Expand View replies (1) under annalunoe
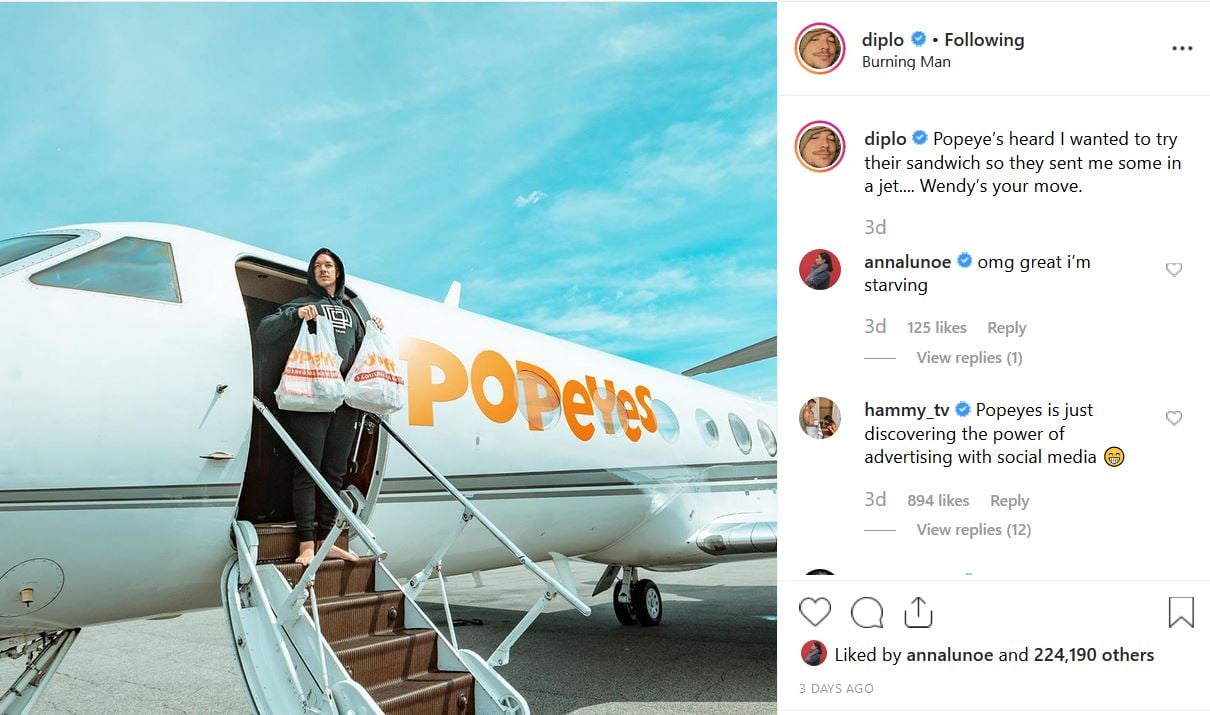 pyautogui.click(x=969, y=358)
